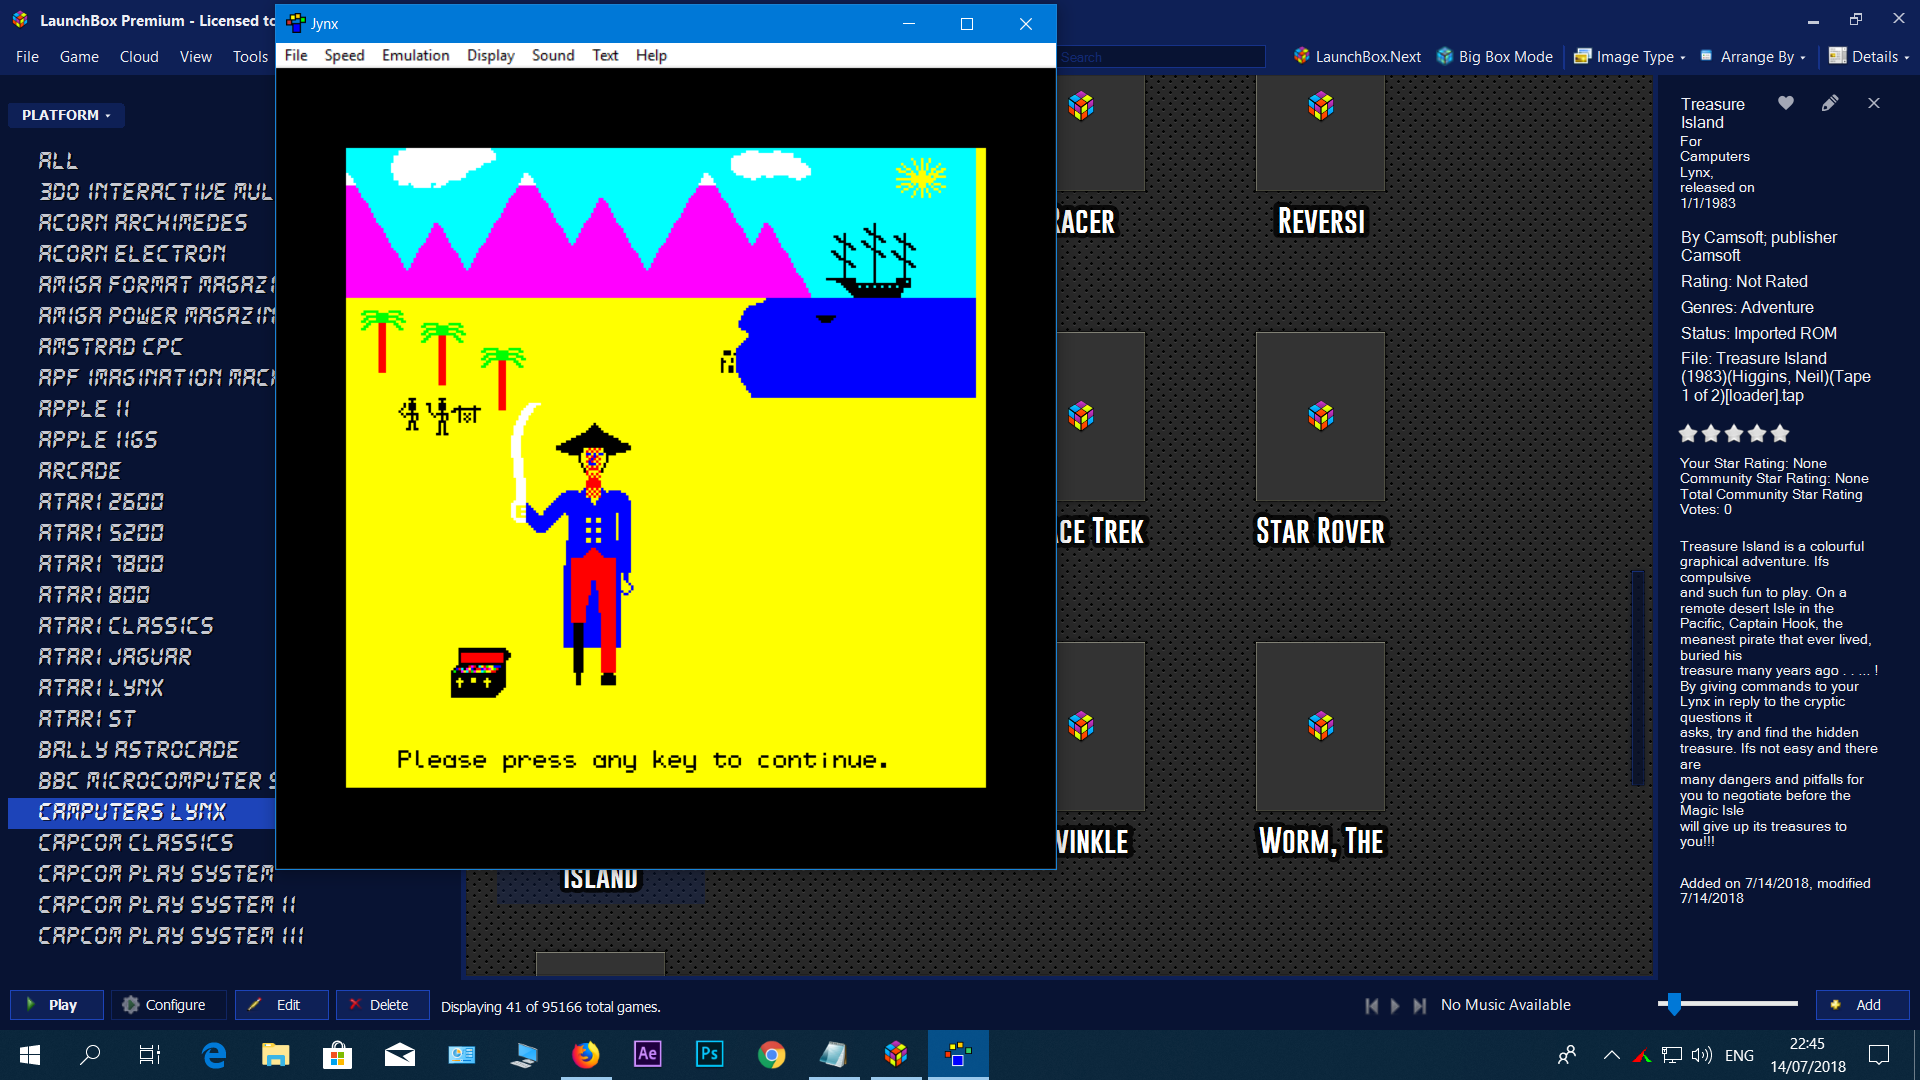Viewport: 1920px width, 1080px height.
Task: Open Task View on the taskbar
Action: (x=149, y=1055)
